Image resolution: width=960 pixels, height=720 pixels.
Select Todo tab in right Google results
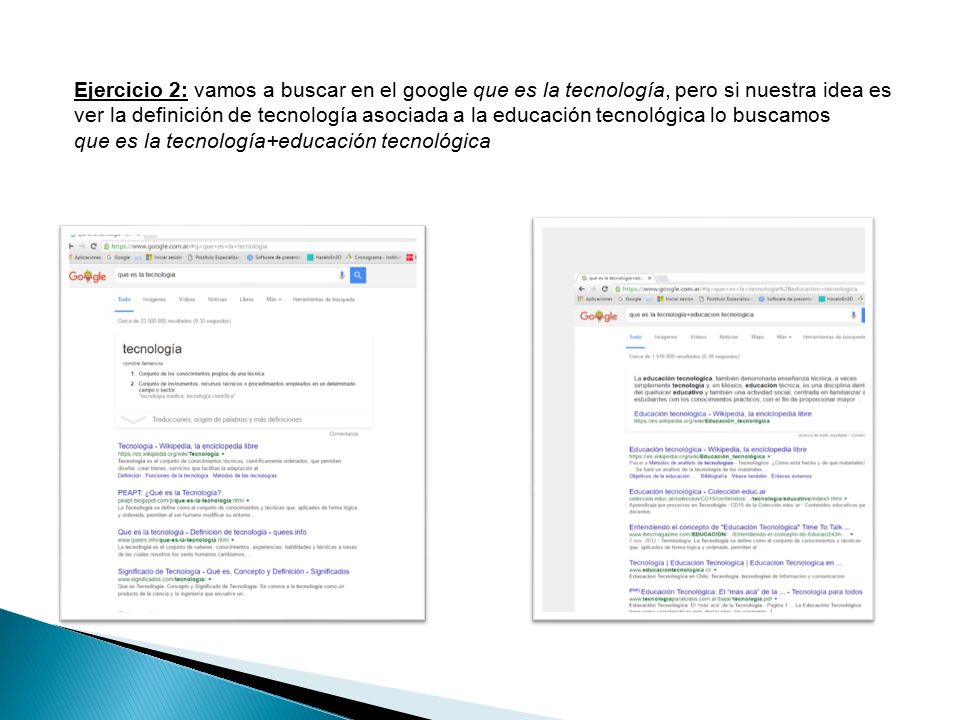click(636, 337)
